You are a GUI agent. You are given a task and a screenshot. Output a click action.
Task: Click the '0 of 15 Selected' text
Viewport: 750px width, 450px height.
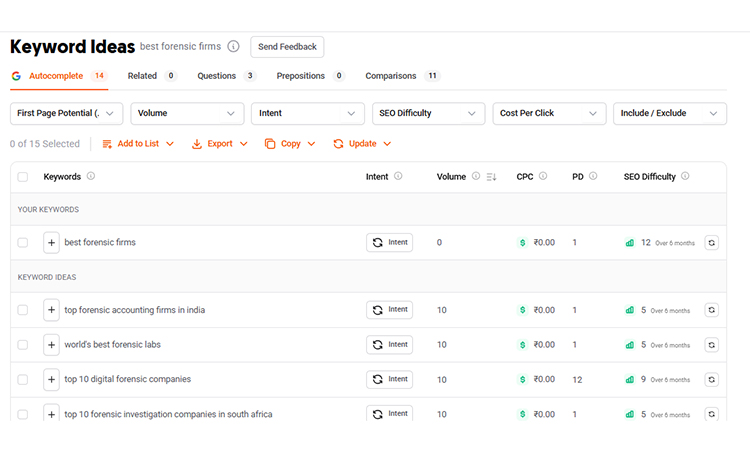tap(44, 143)
